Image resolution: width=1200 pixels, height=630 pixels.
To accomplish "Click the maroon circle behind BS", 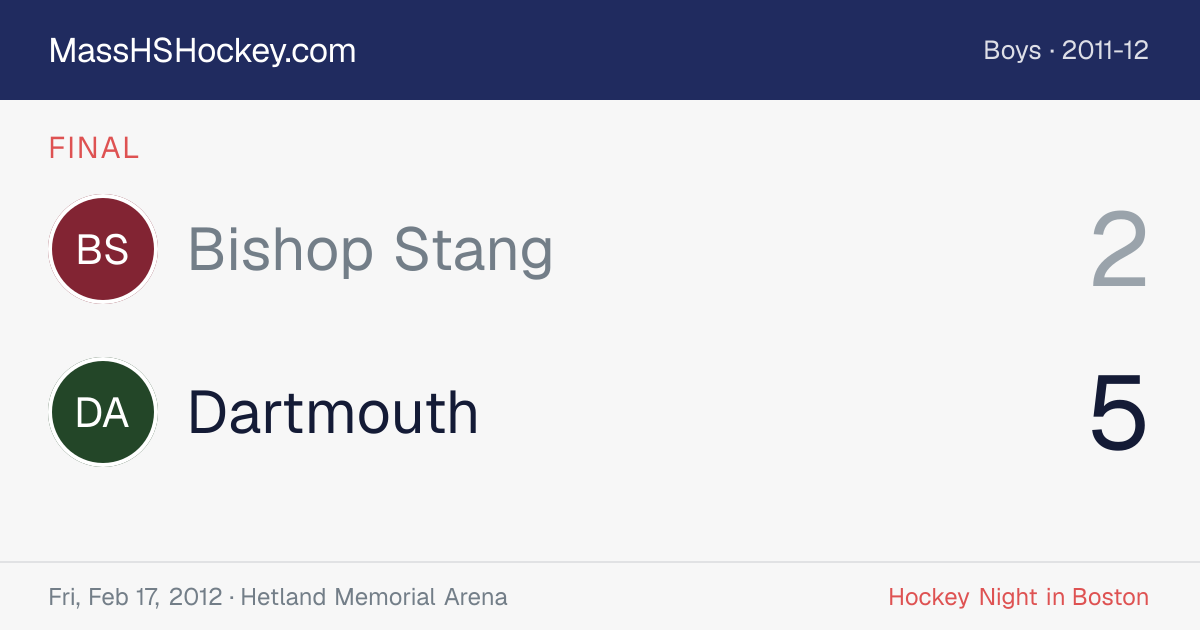I will tap(103, 249).
